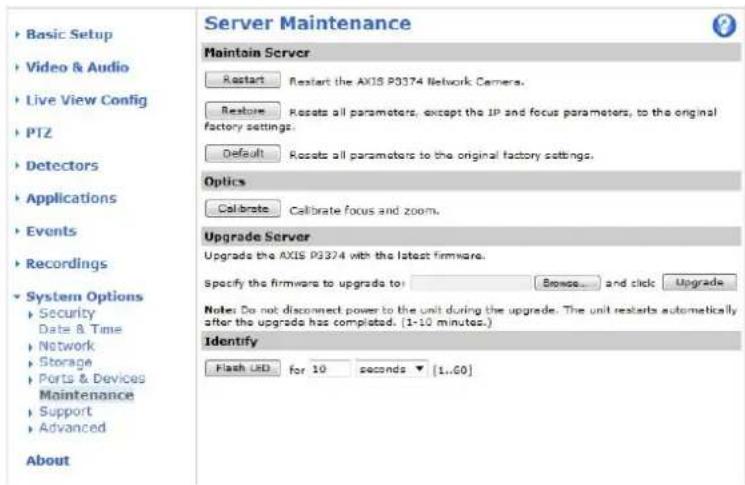Open Date & Time settings

point(80,329)
